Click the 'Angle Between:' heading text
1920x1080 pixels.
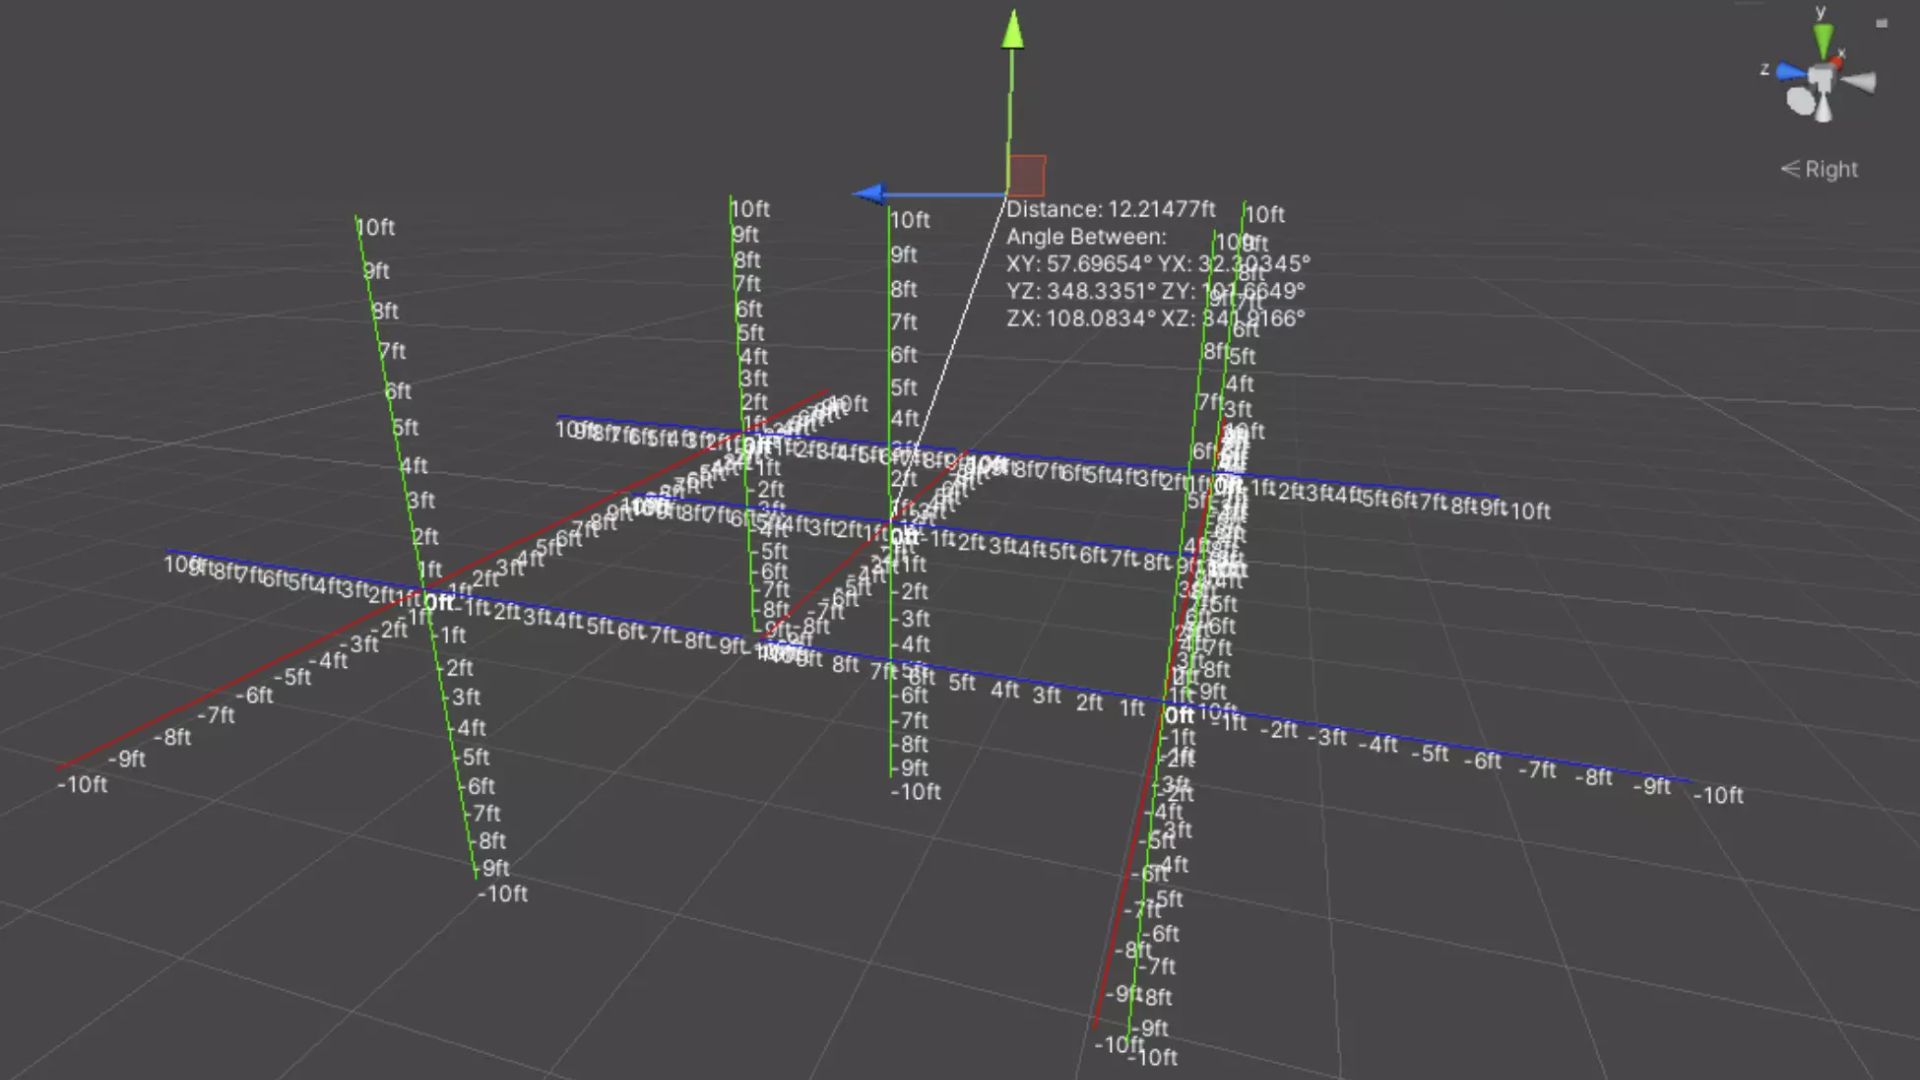(x=1086, y=237)
